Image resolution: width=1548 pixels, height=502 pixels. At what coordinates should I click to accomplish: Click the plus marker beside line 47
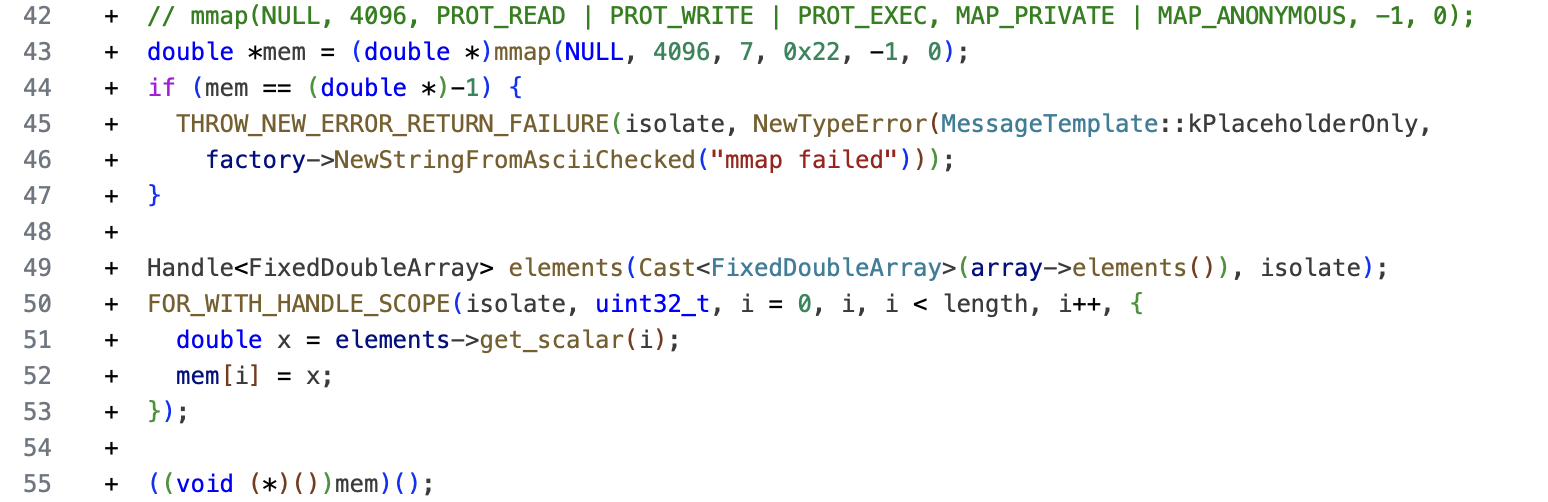click(110, 196)
